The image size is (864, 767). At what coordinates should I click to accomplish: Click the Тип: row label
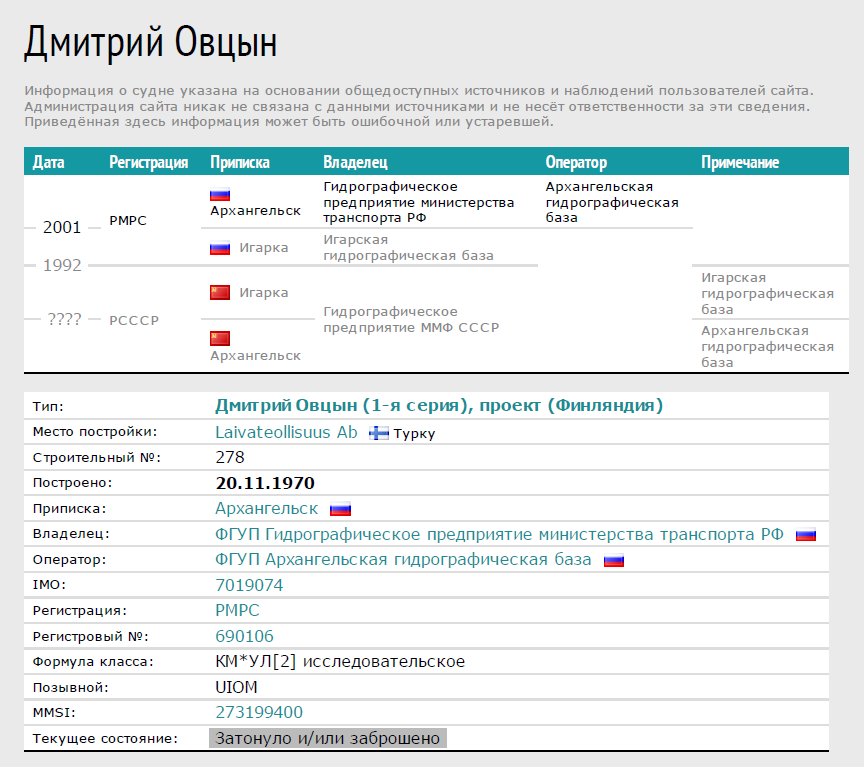pos(48,407)
